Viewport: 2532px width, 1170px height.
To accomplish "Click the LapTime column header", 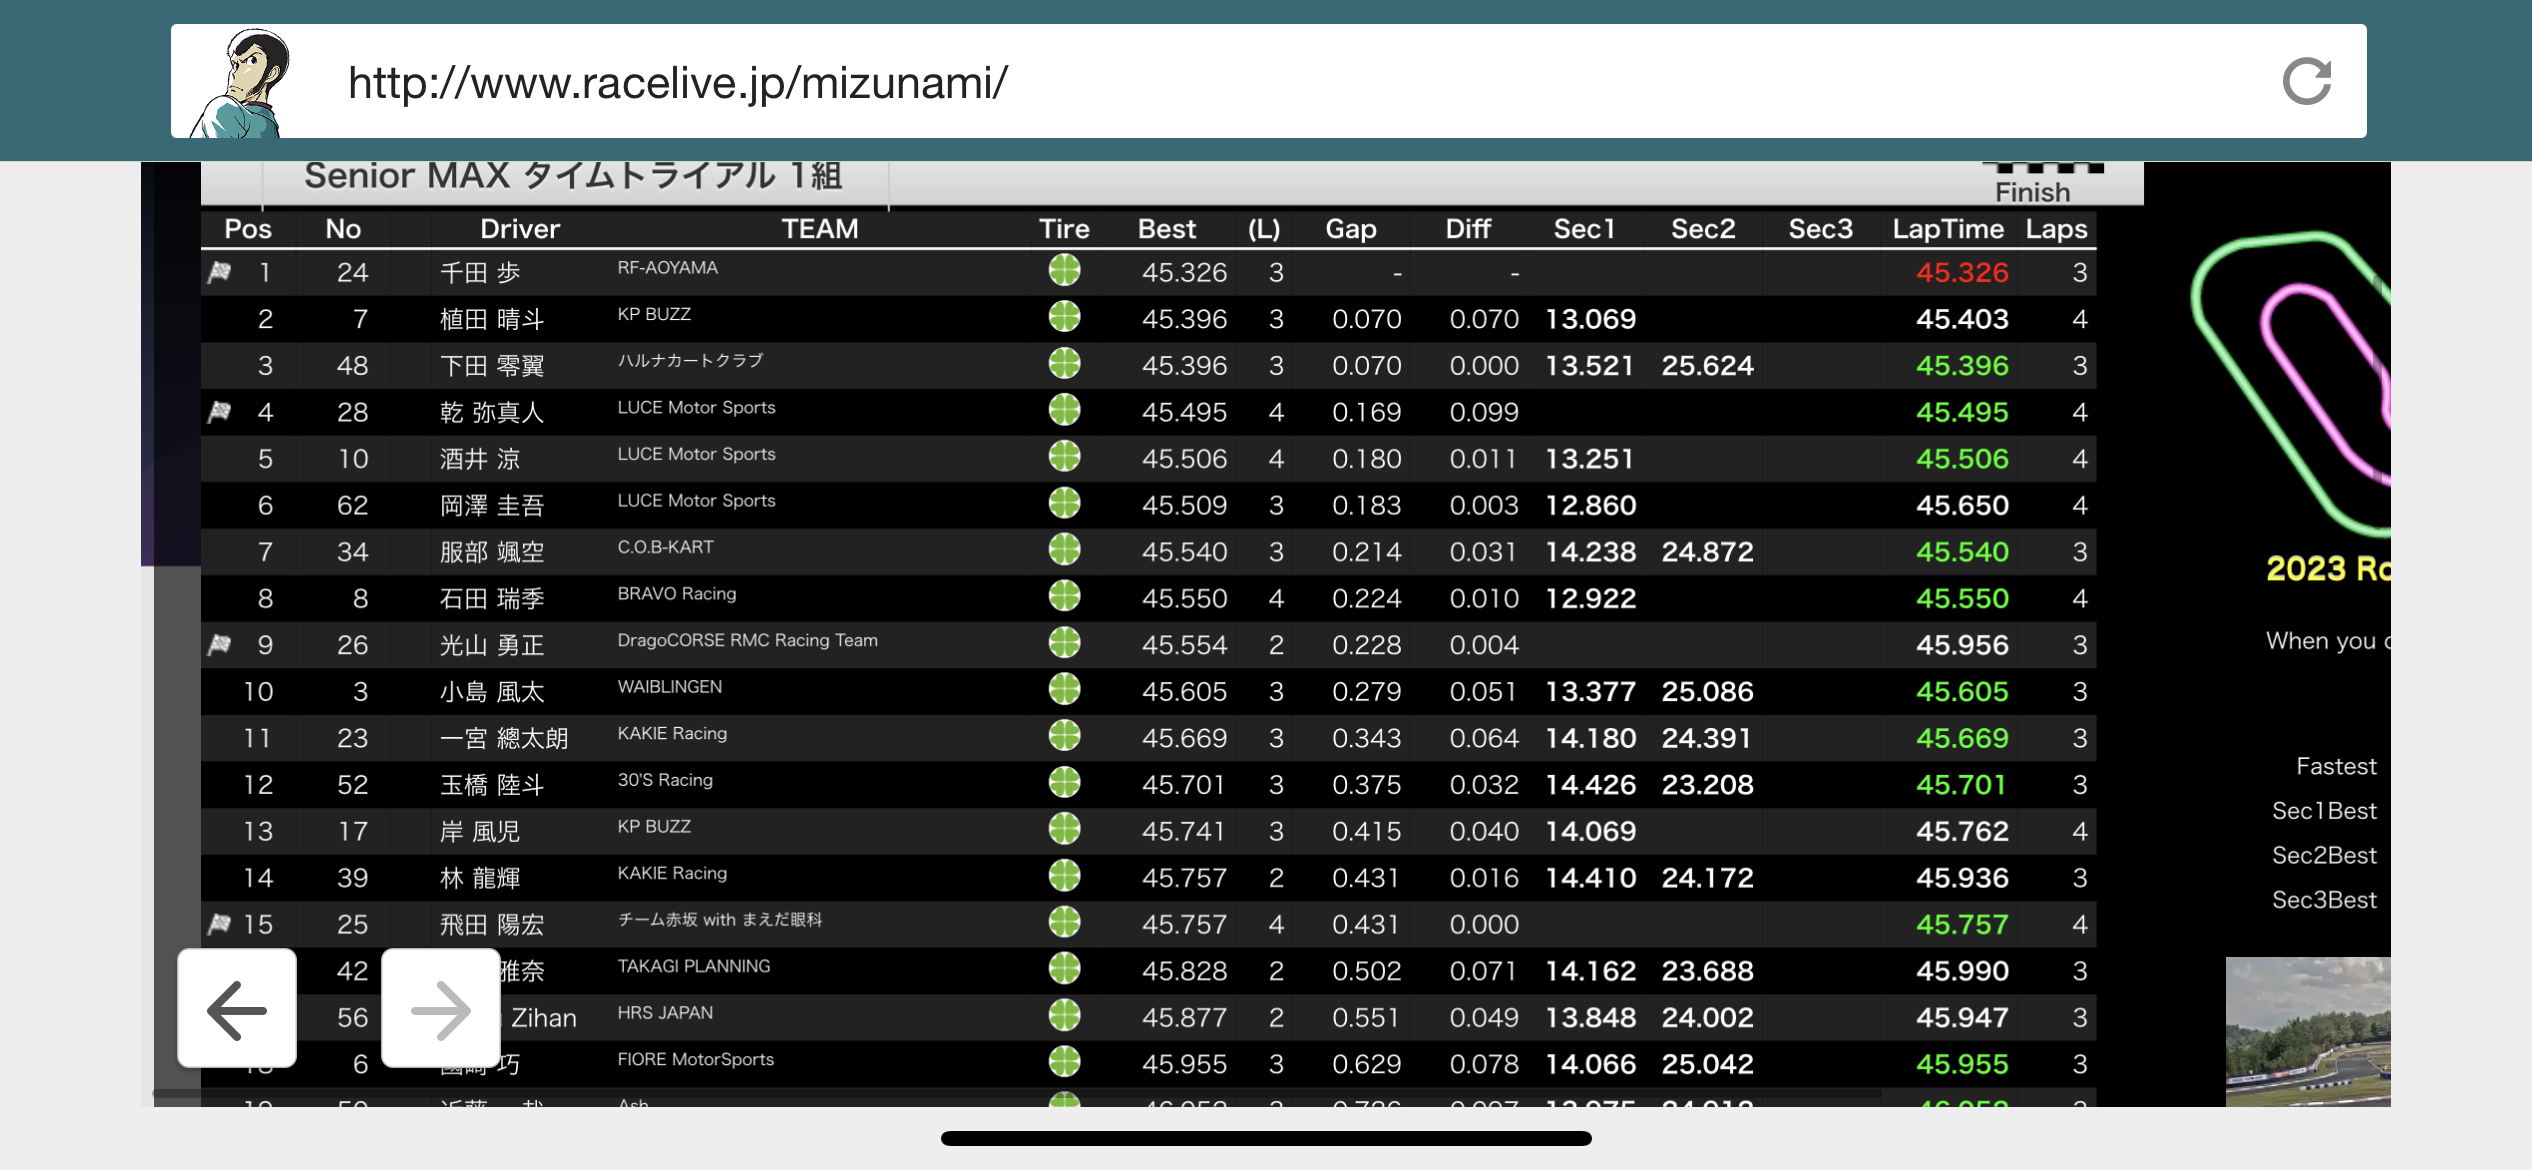I will [x=1948, y=229].
